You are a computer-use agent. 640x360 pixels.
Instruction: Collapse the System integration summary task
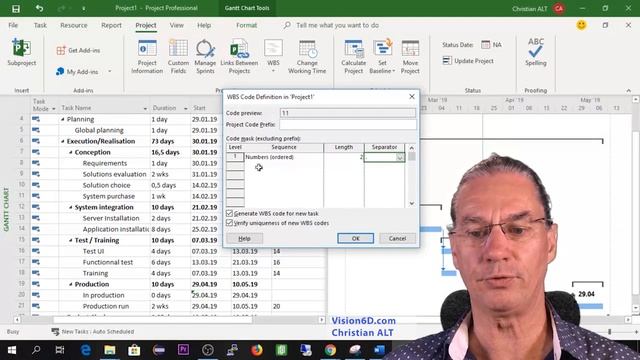pos(71,207)
